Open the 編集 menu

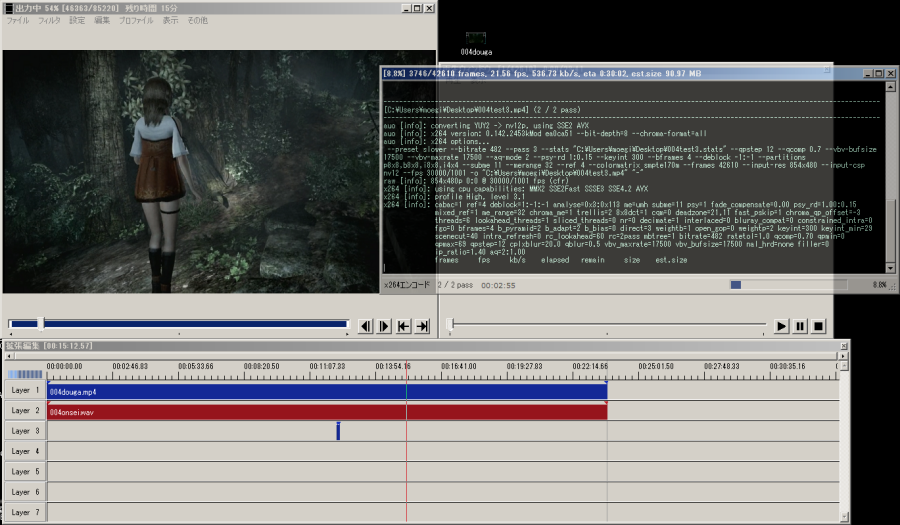click(x=102, y=20)
